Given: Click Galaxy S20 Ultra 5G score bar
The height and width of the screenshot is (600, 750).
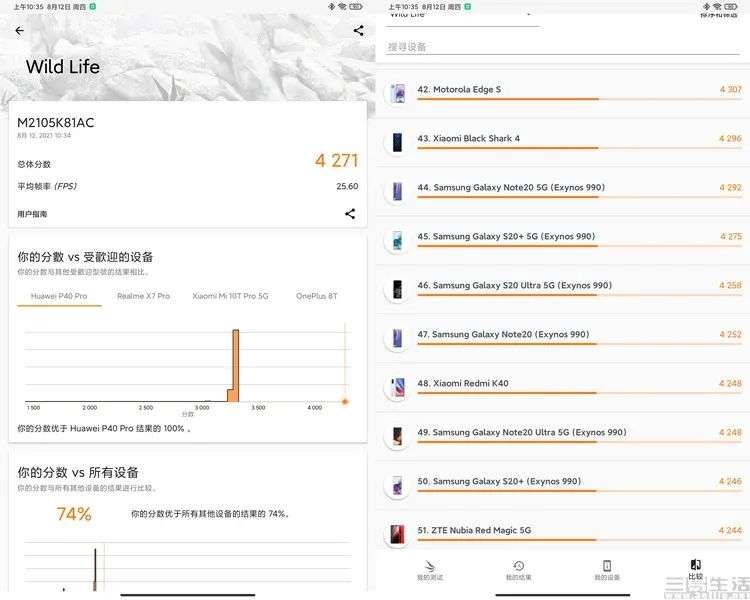Looking at the screenshot, I should (579, 295).
